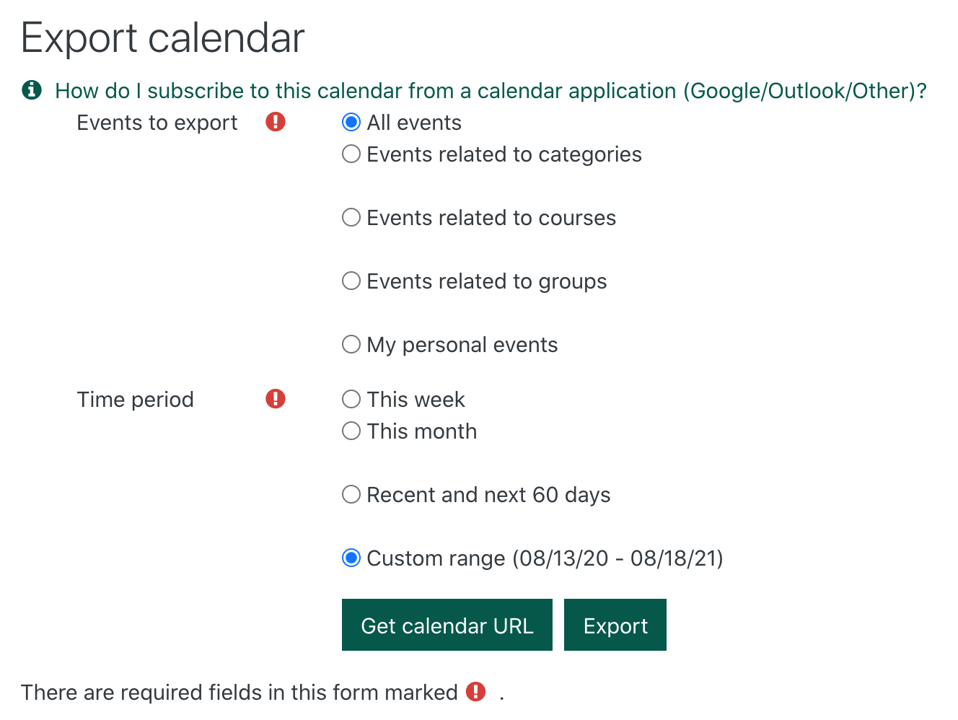Select My personal events
Image resolution: width=958 pixels, height=720 pixels.
(351, 344)
